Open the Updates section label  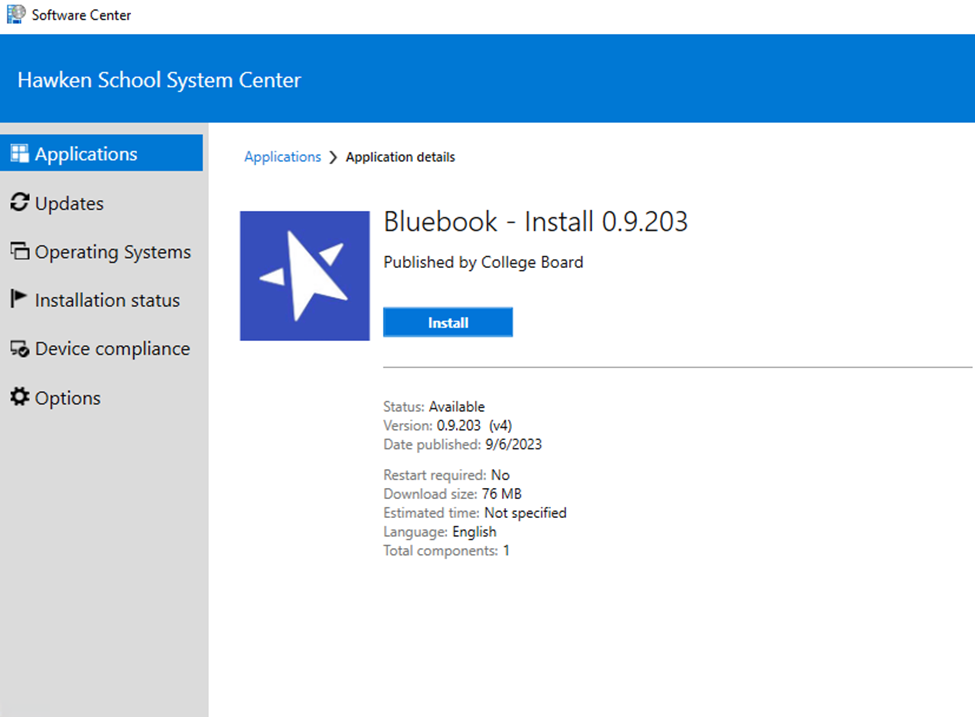coord(69,203)
